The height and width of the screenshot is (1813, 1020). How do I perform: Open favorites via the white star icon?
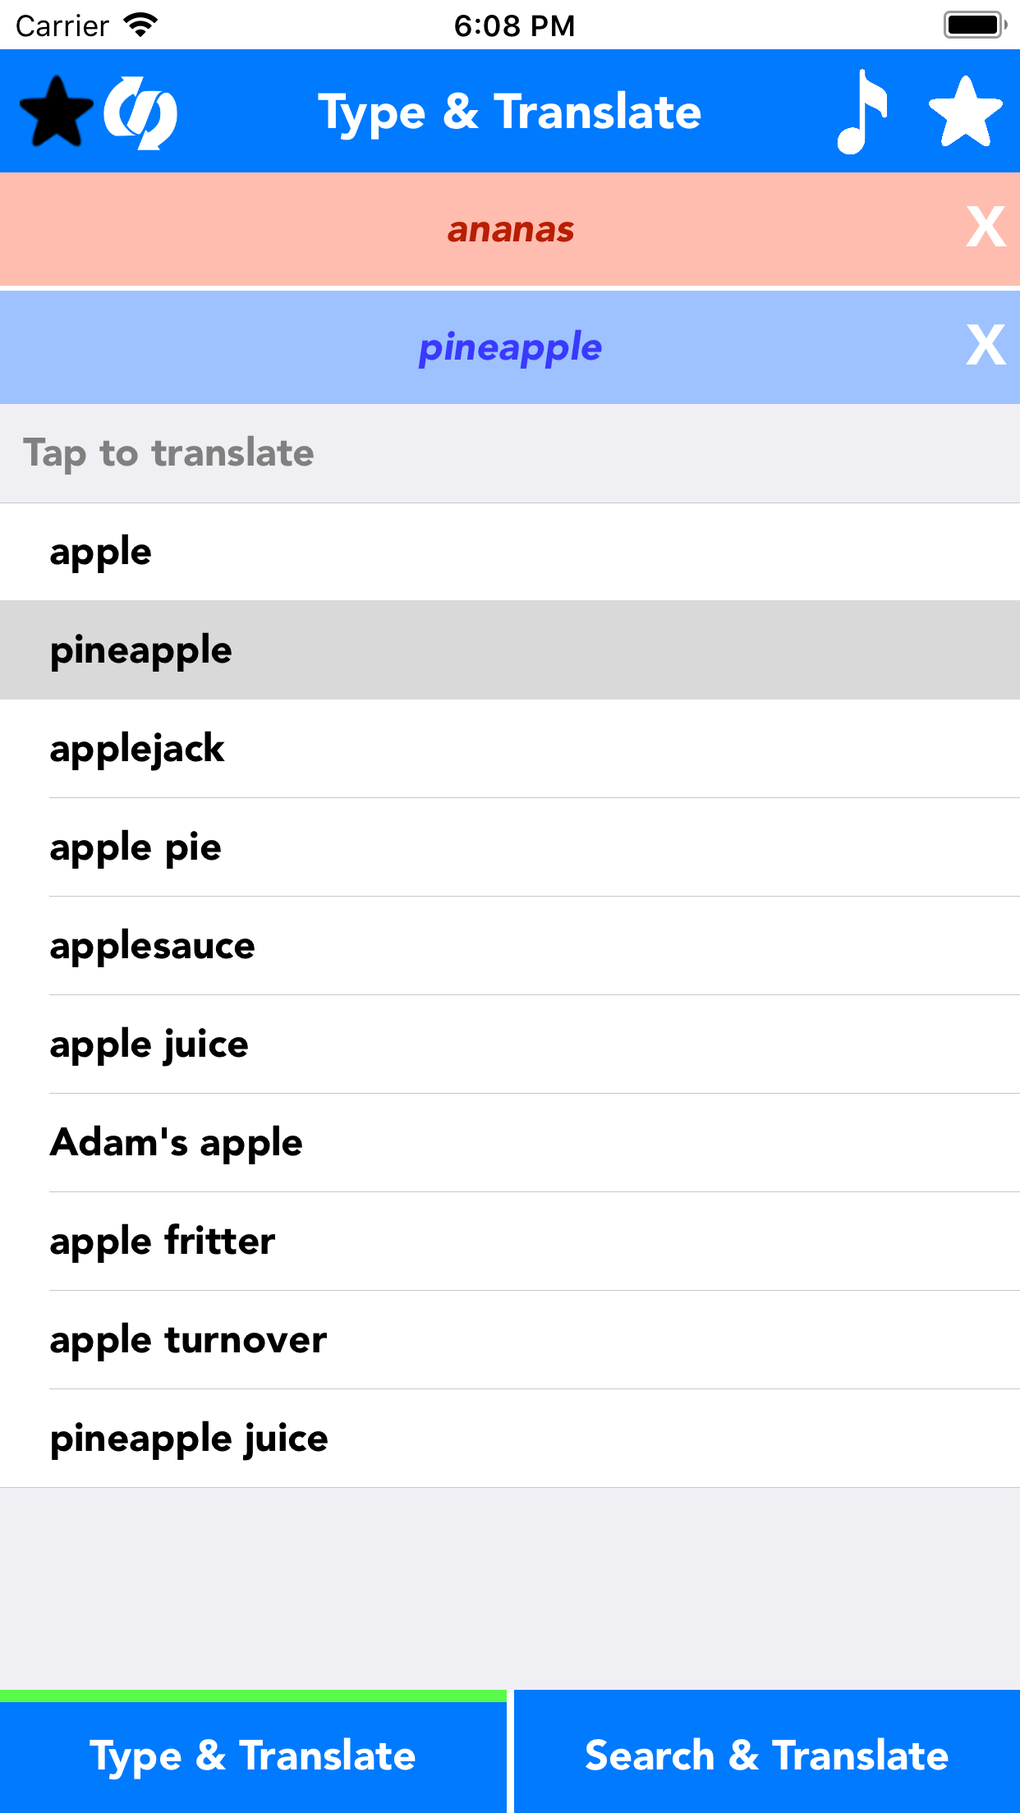[965, 111]
